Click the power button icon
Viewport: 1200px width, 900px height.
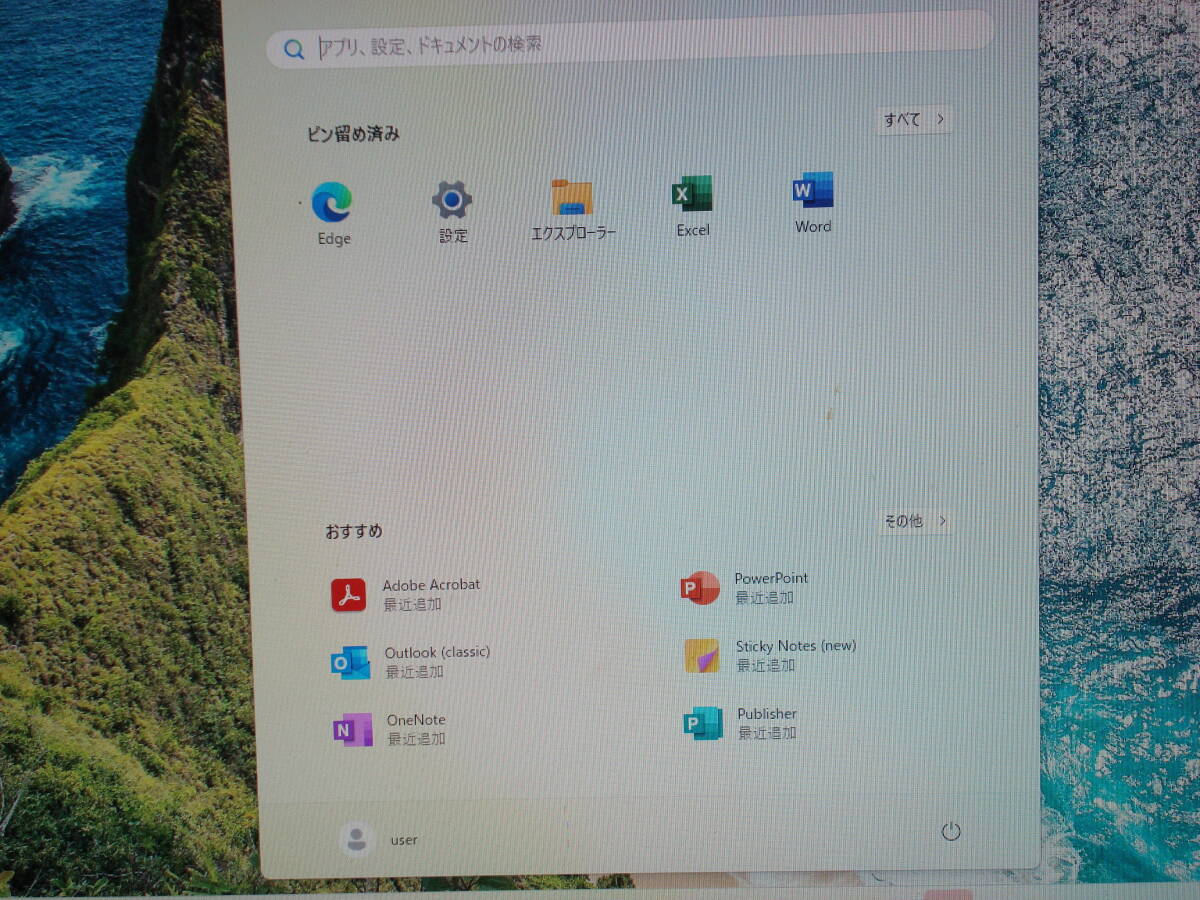tap(951, 831)
